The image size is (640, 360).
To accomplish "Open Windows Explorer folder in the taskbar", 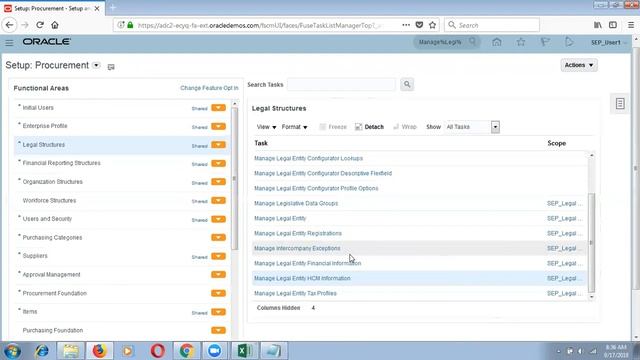I will (70, 351).
